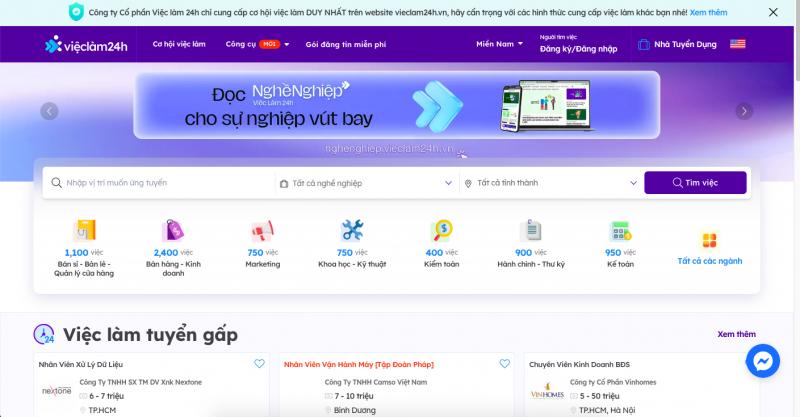Open the Nhân Viên Vận Hành Máy job
The height and width of the screenshot is (417, 800).
[x=359, y=364]
